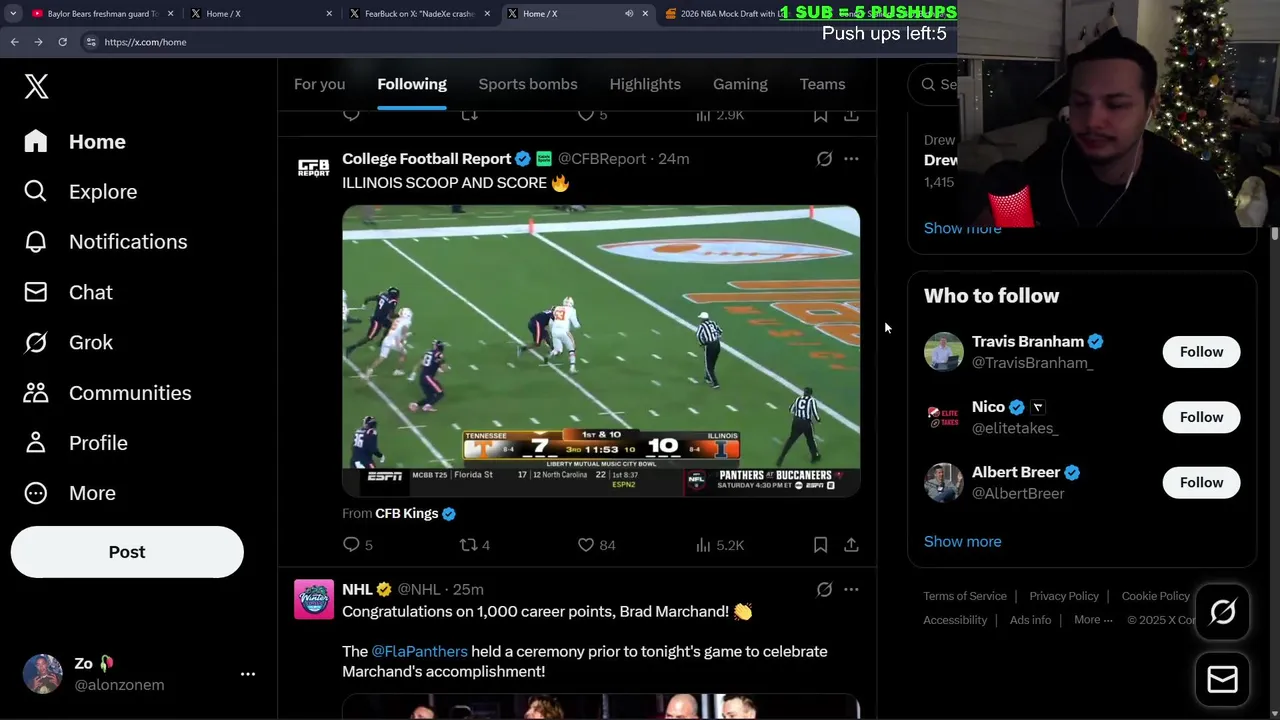The height and width of the screenshot is (720, 1280).
Task: Play the Illinois scoop and score video
Action: click(601, 351)
